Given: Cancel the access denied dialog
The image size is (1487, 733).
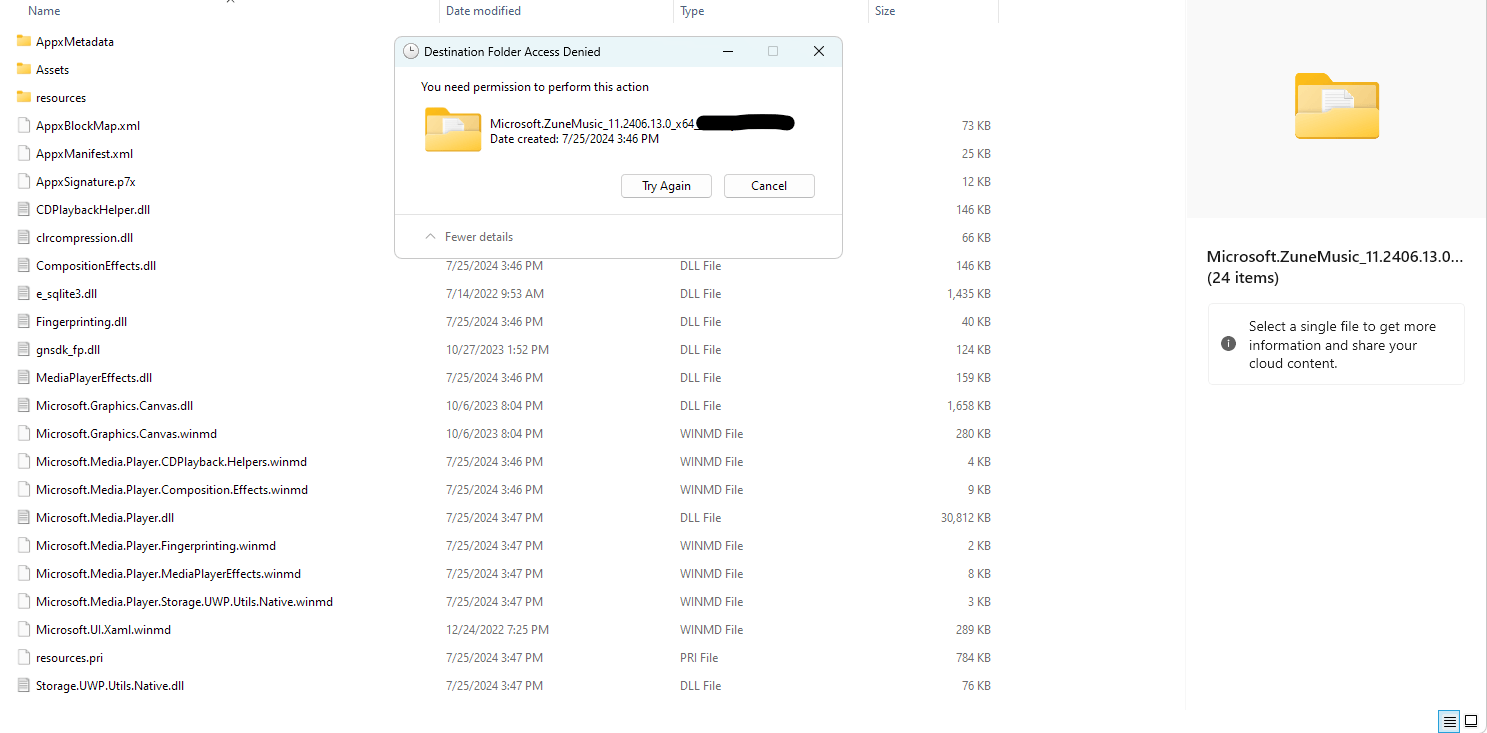Looking at the screenshot, I should pyautogui.click(x=769, y=186).
